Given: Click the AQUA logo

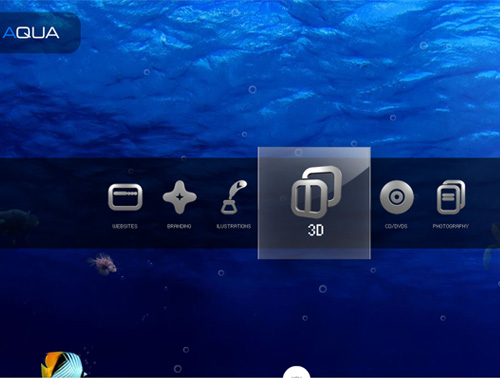Looking at the screenshot, I should [x=31, y=33].
